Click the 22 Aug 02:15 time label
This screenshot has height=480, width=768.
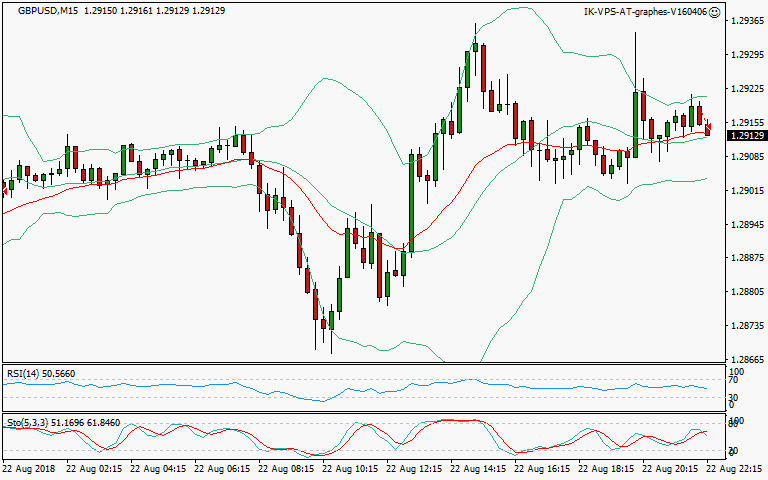94,469
